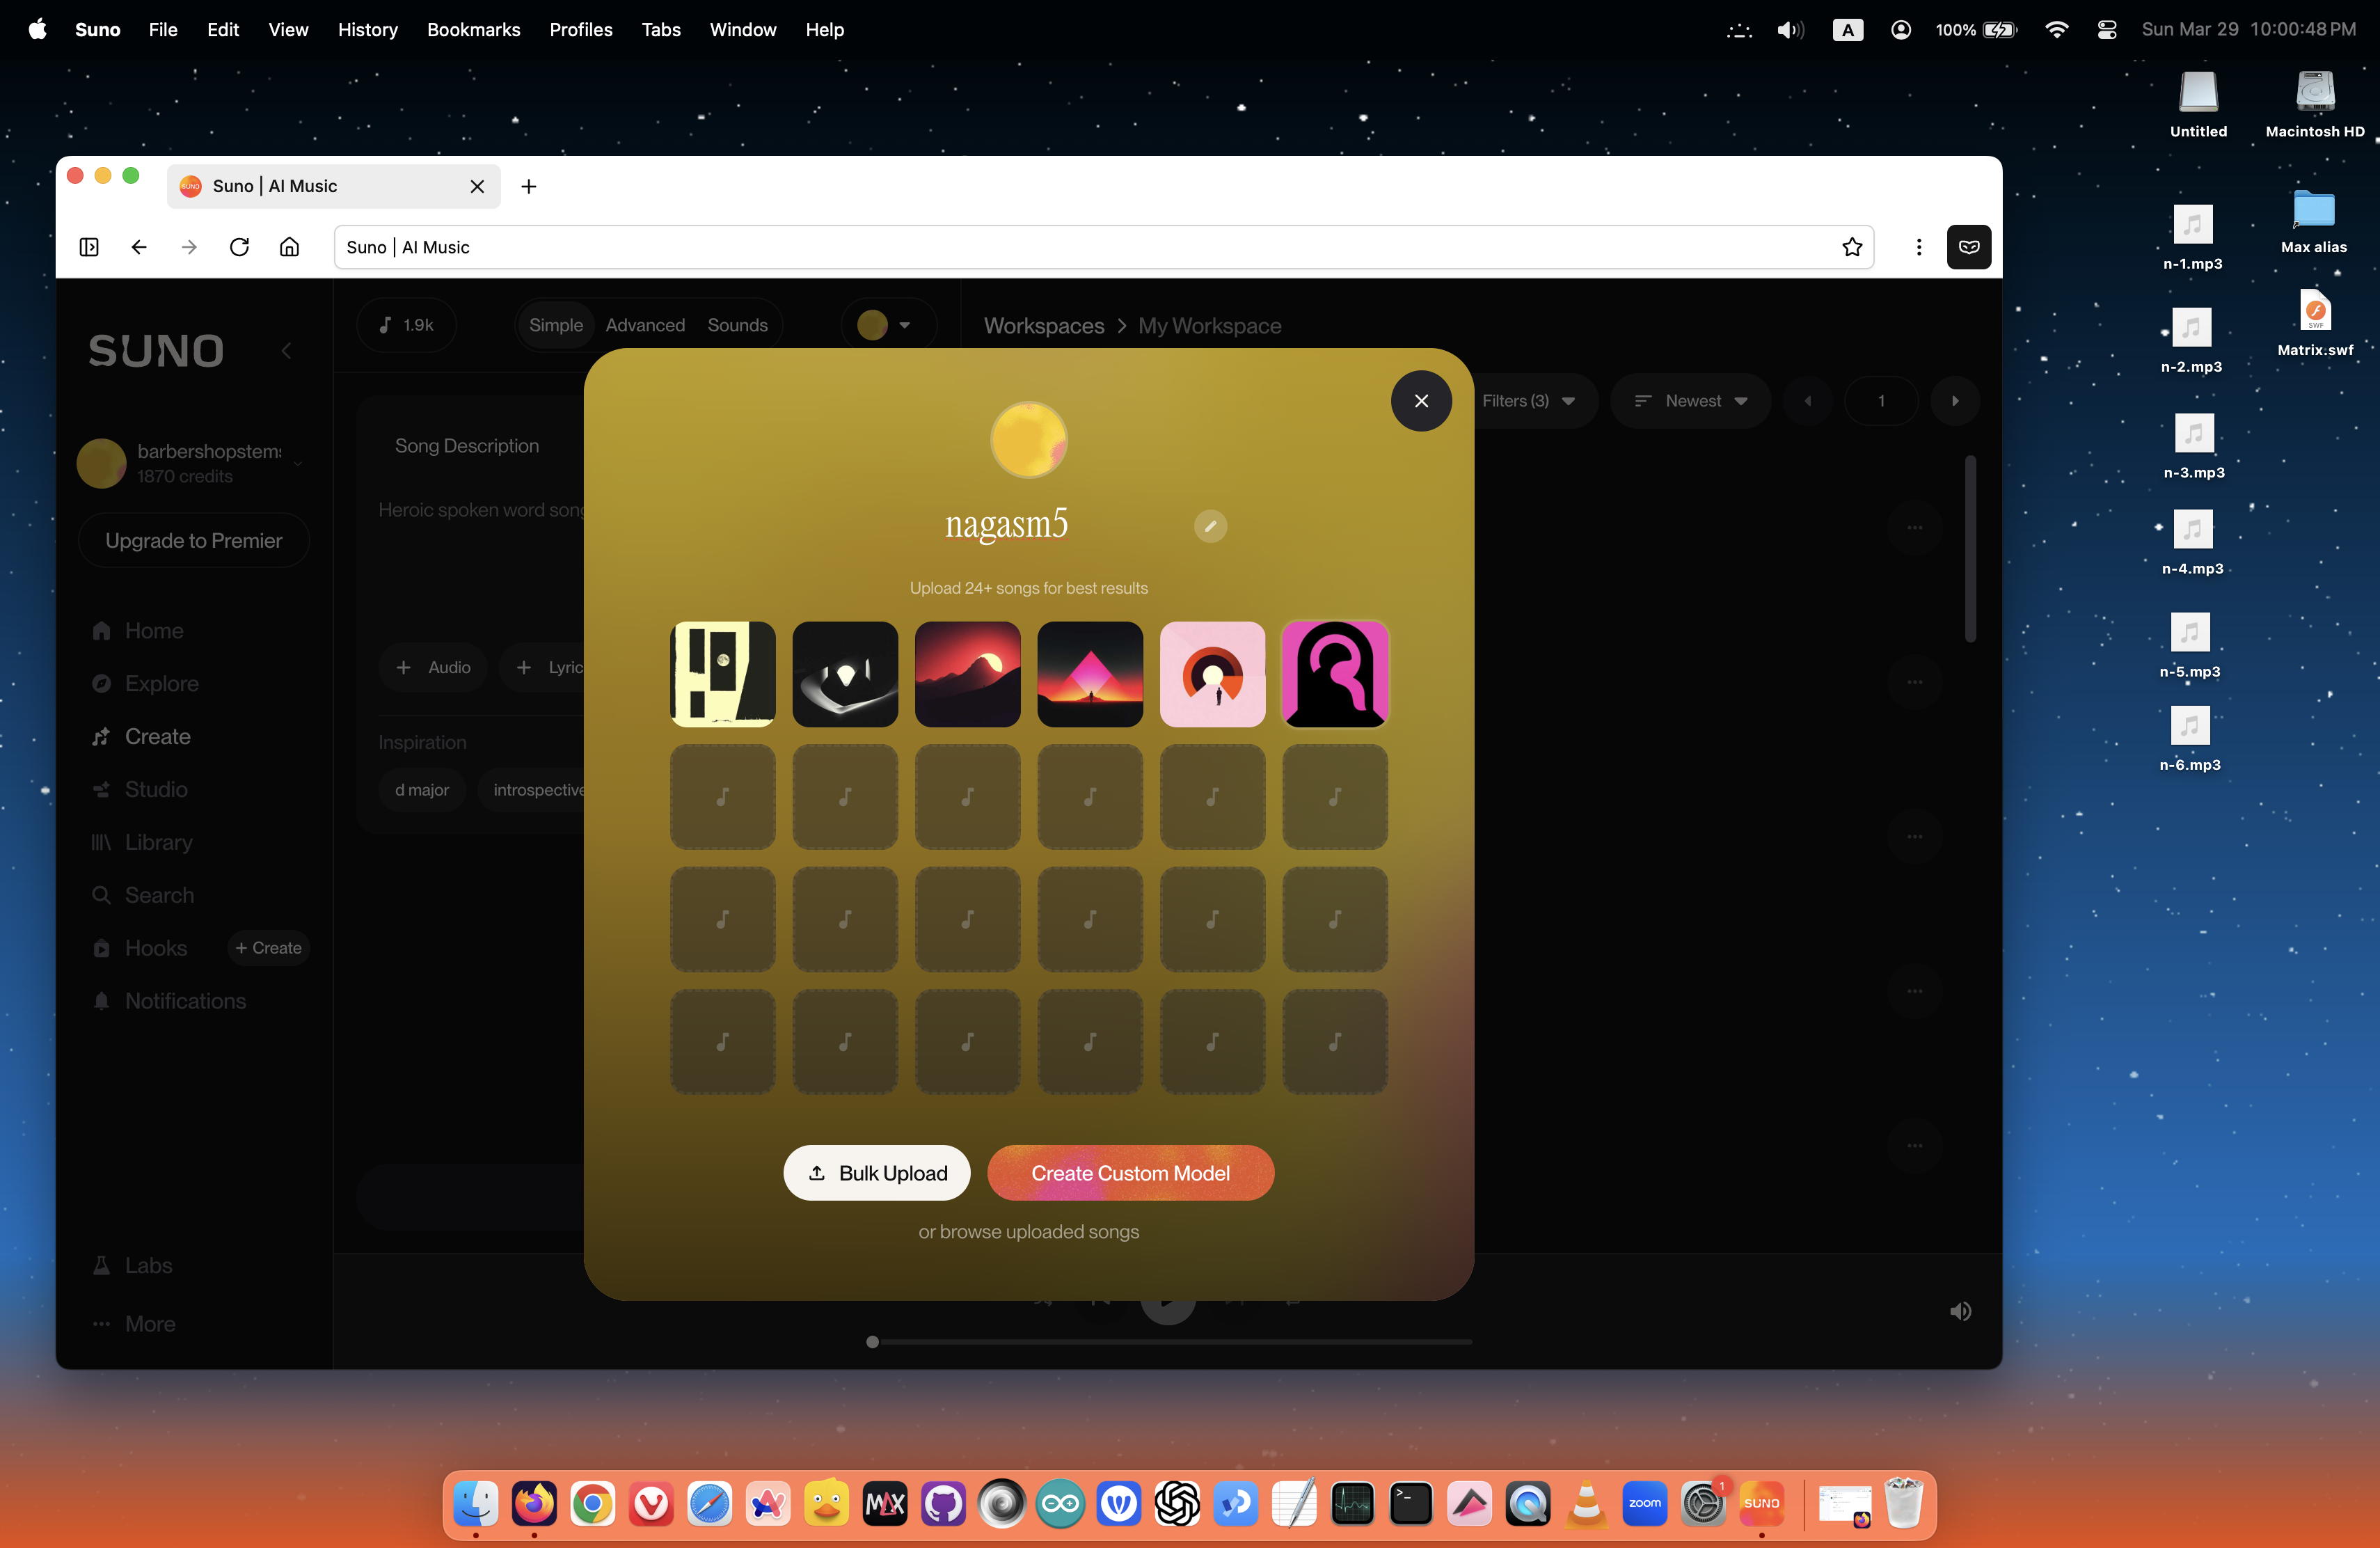The image size is (2380, 1548).
Task: Click the pencil edit icon beside nagasm5
Action: click(x=1210, y=526)
